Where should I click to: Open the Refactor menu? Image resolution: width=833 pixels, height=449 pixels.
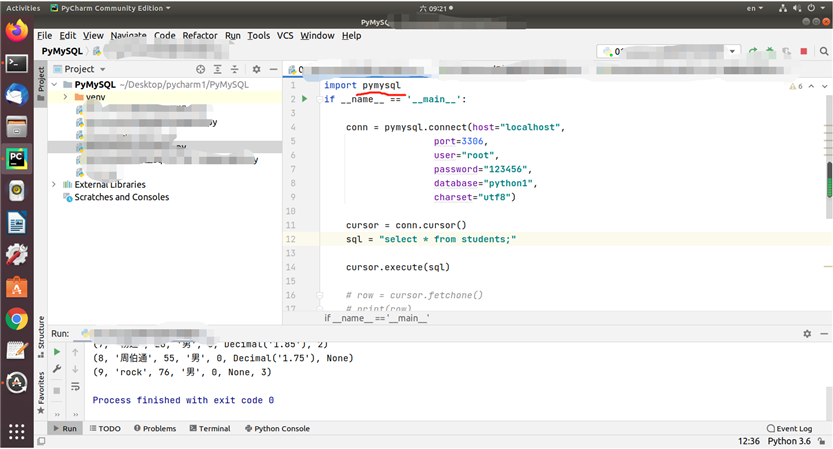point(200,36)
